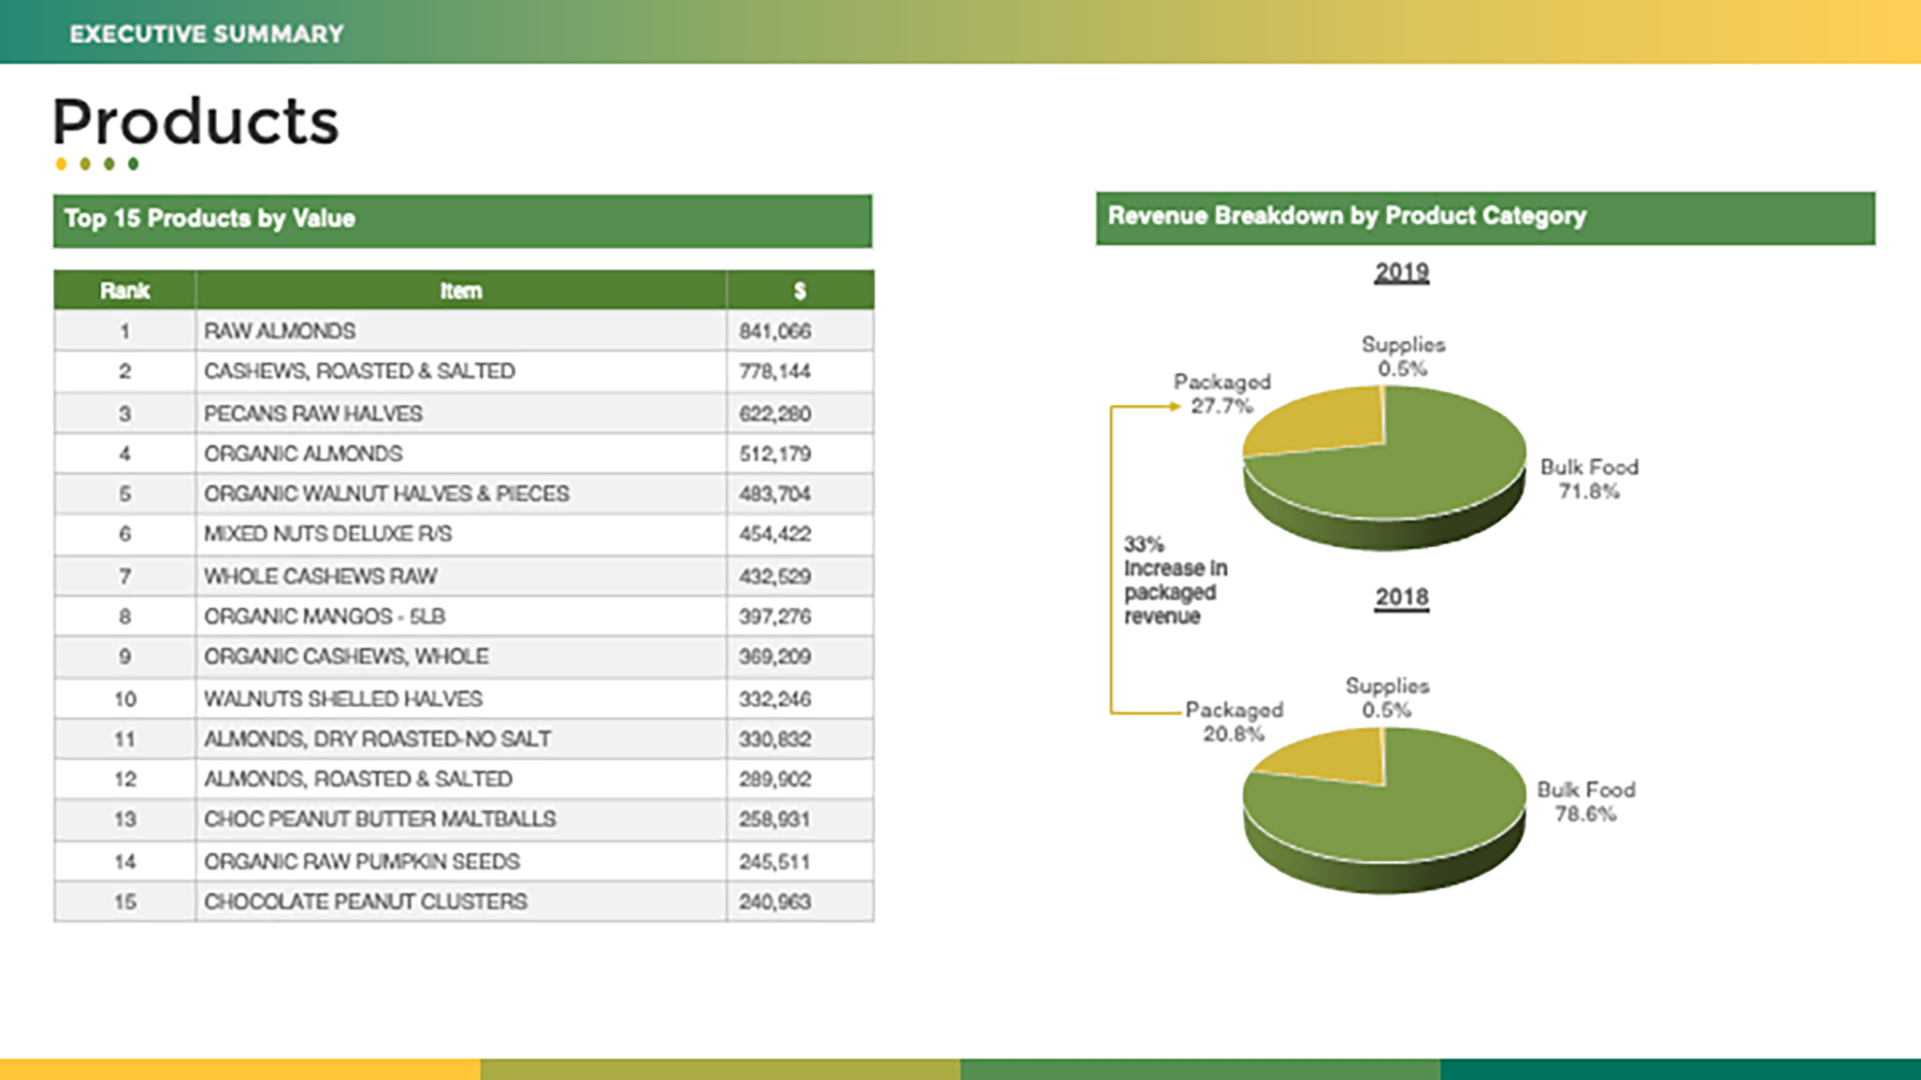Viewport: 1921px width, 1080px height.
Task: Select the ORGANIC MANGOS - 5LB row
Action: [x=324, y=617]
